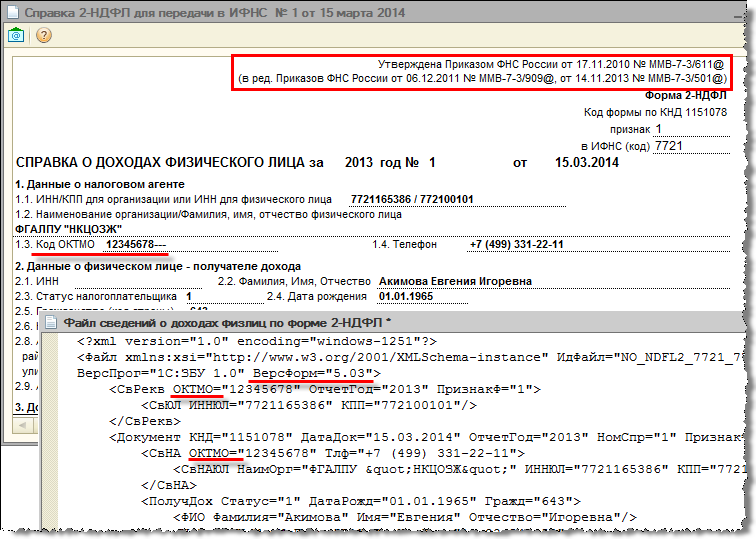Click the file icon of XML window title
This screenshot has height=539, width=756.
point(51,322)
